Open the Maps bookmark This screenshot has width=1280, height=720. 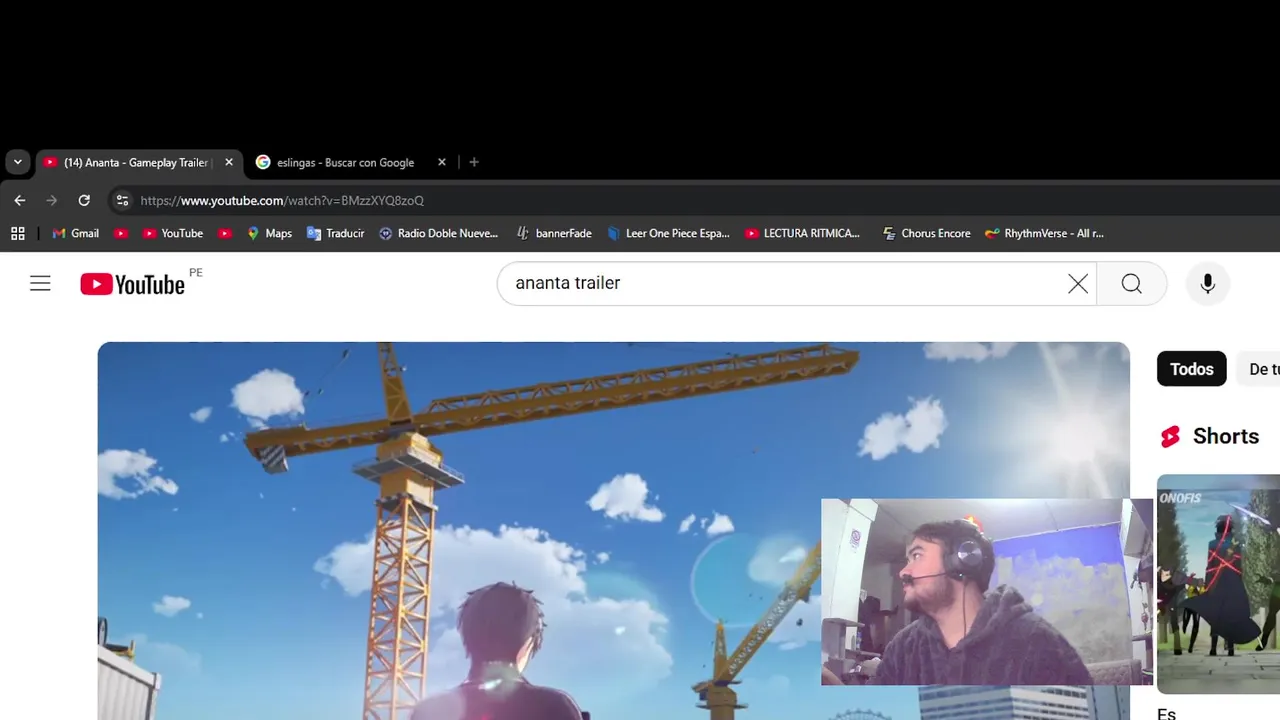click(x=269, y=233)
